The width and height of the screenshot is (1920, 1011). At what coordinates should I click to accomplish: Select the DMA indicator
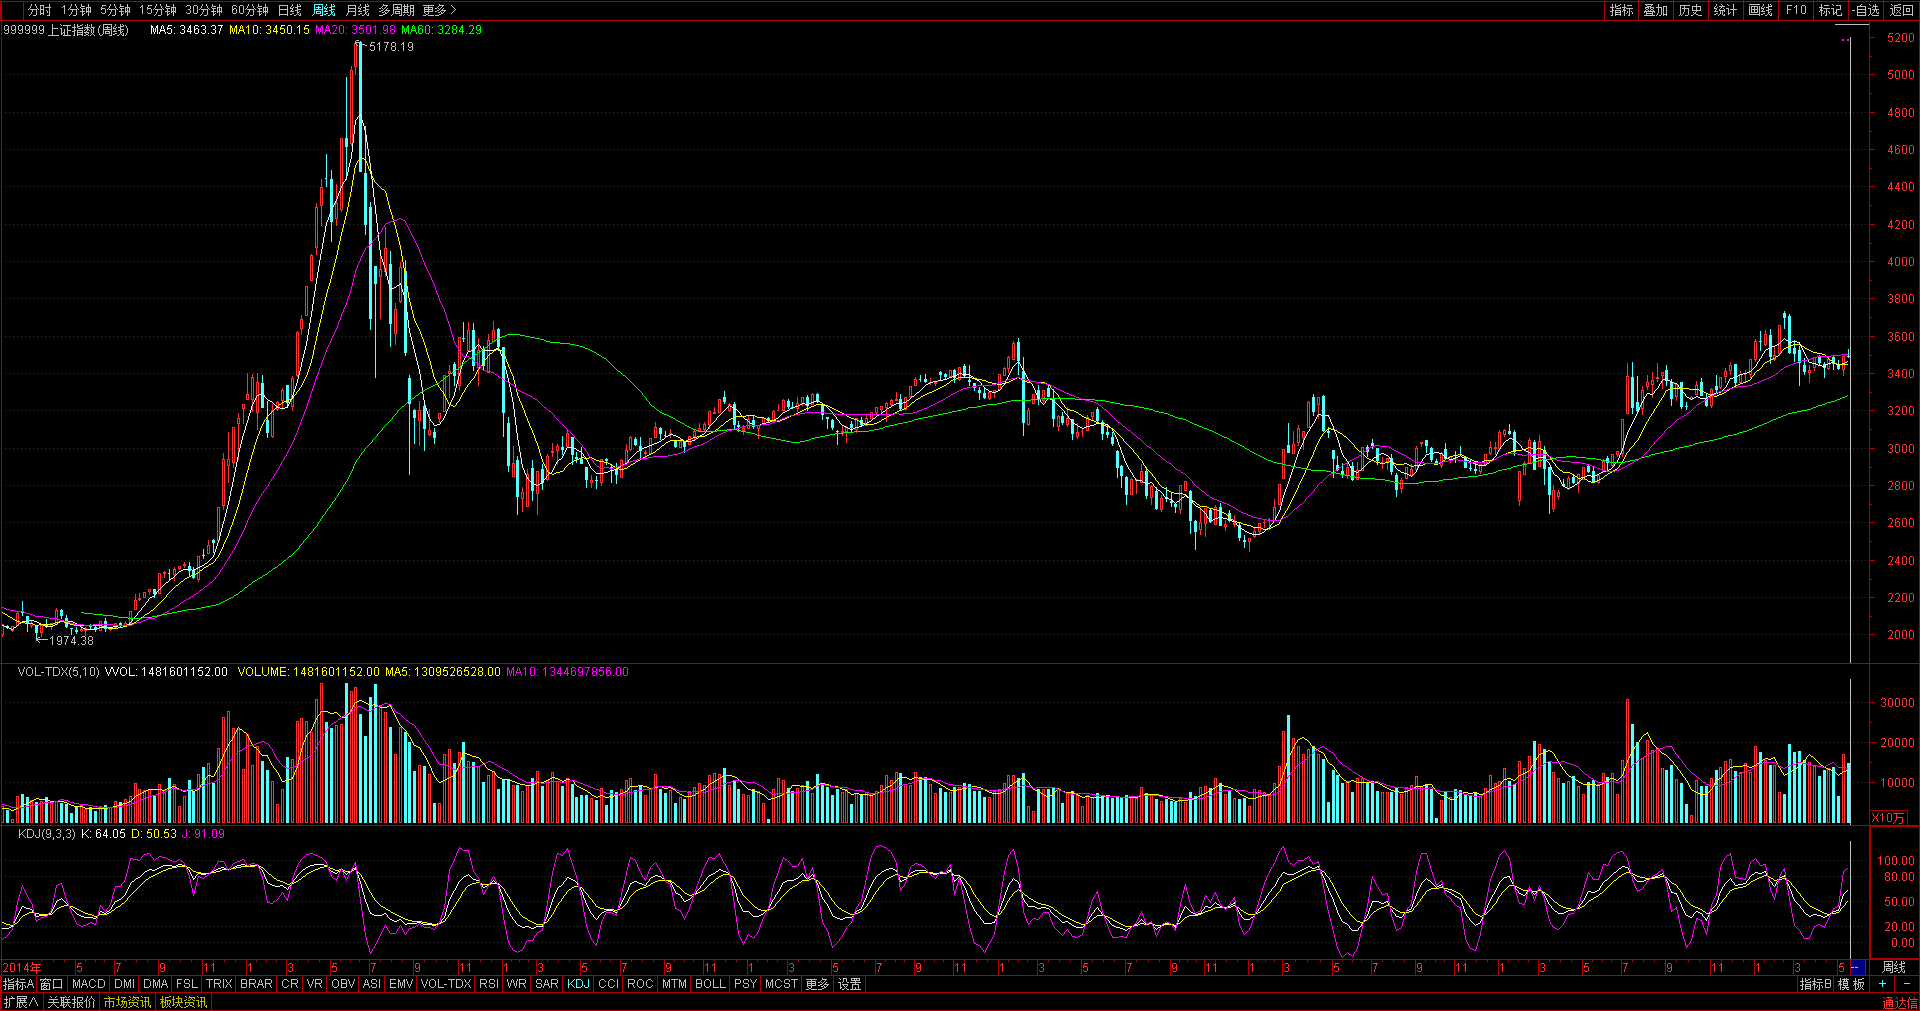pyautogui.click(x=155, y=984)
